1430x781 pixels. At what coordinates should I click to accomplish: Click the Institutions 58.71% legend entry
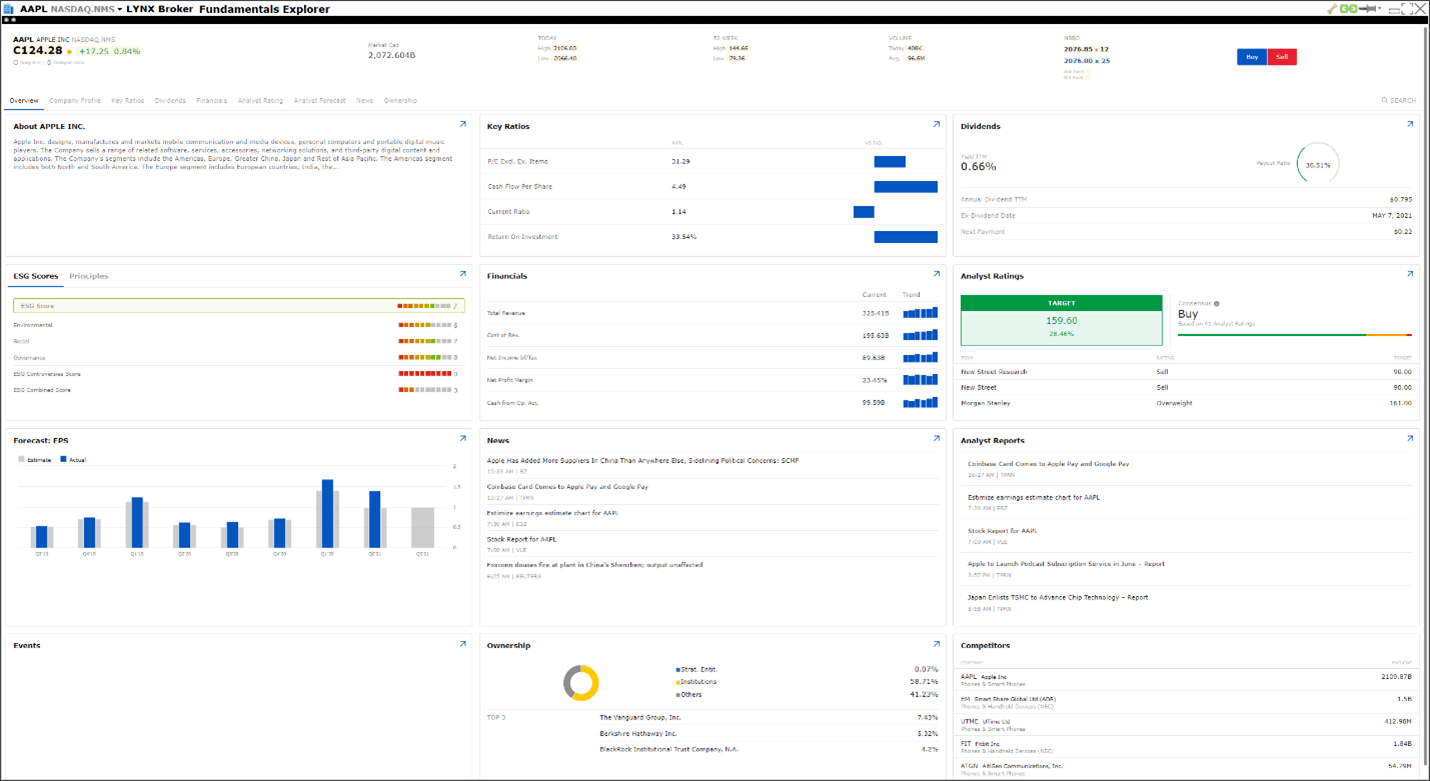(808, 682)
